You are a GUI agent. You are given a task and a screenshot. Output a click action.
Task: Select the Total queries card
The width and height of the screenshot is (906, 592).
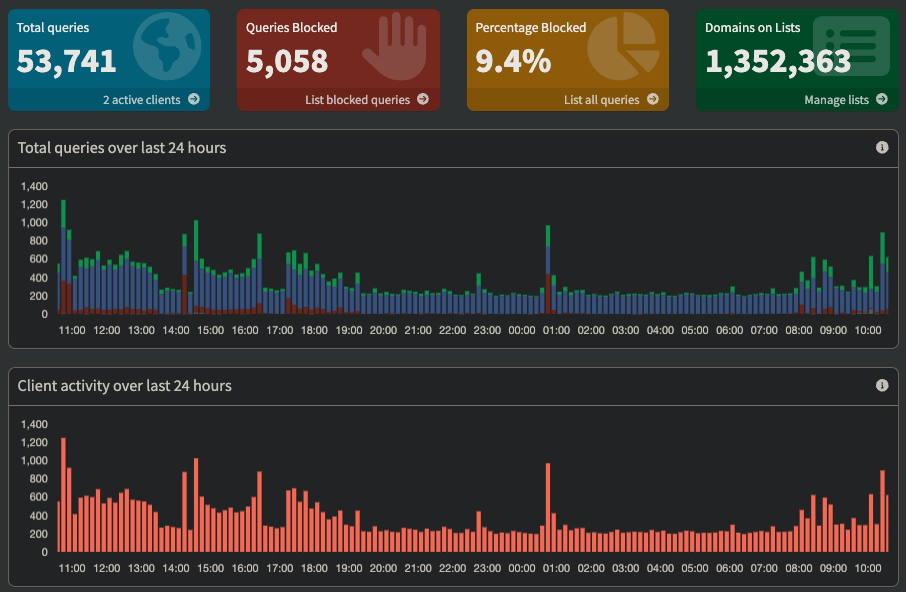108,55
